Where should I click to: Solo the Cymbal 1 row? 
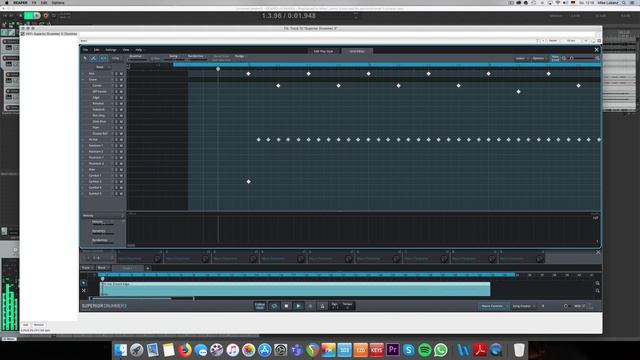(x=116, y=176)
